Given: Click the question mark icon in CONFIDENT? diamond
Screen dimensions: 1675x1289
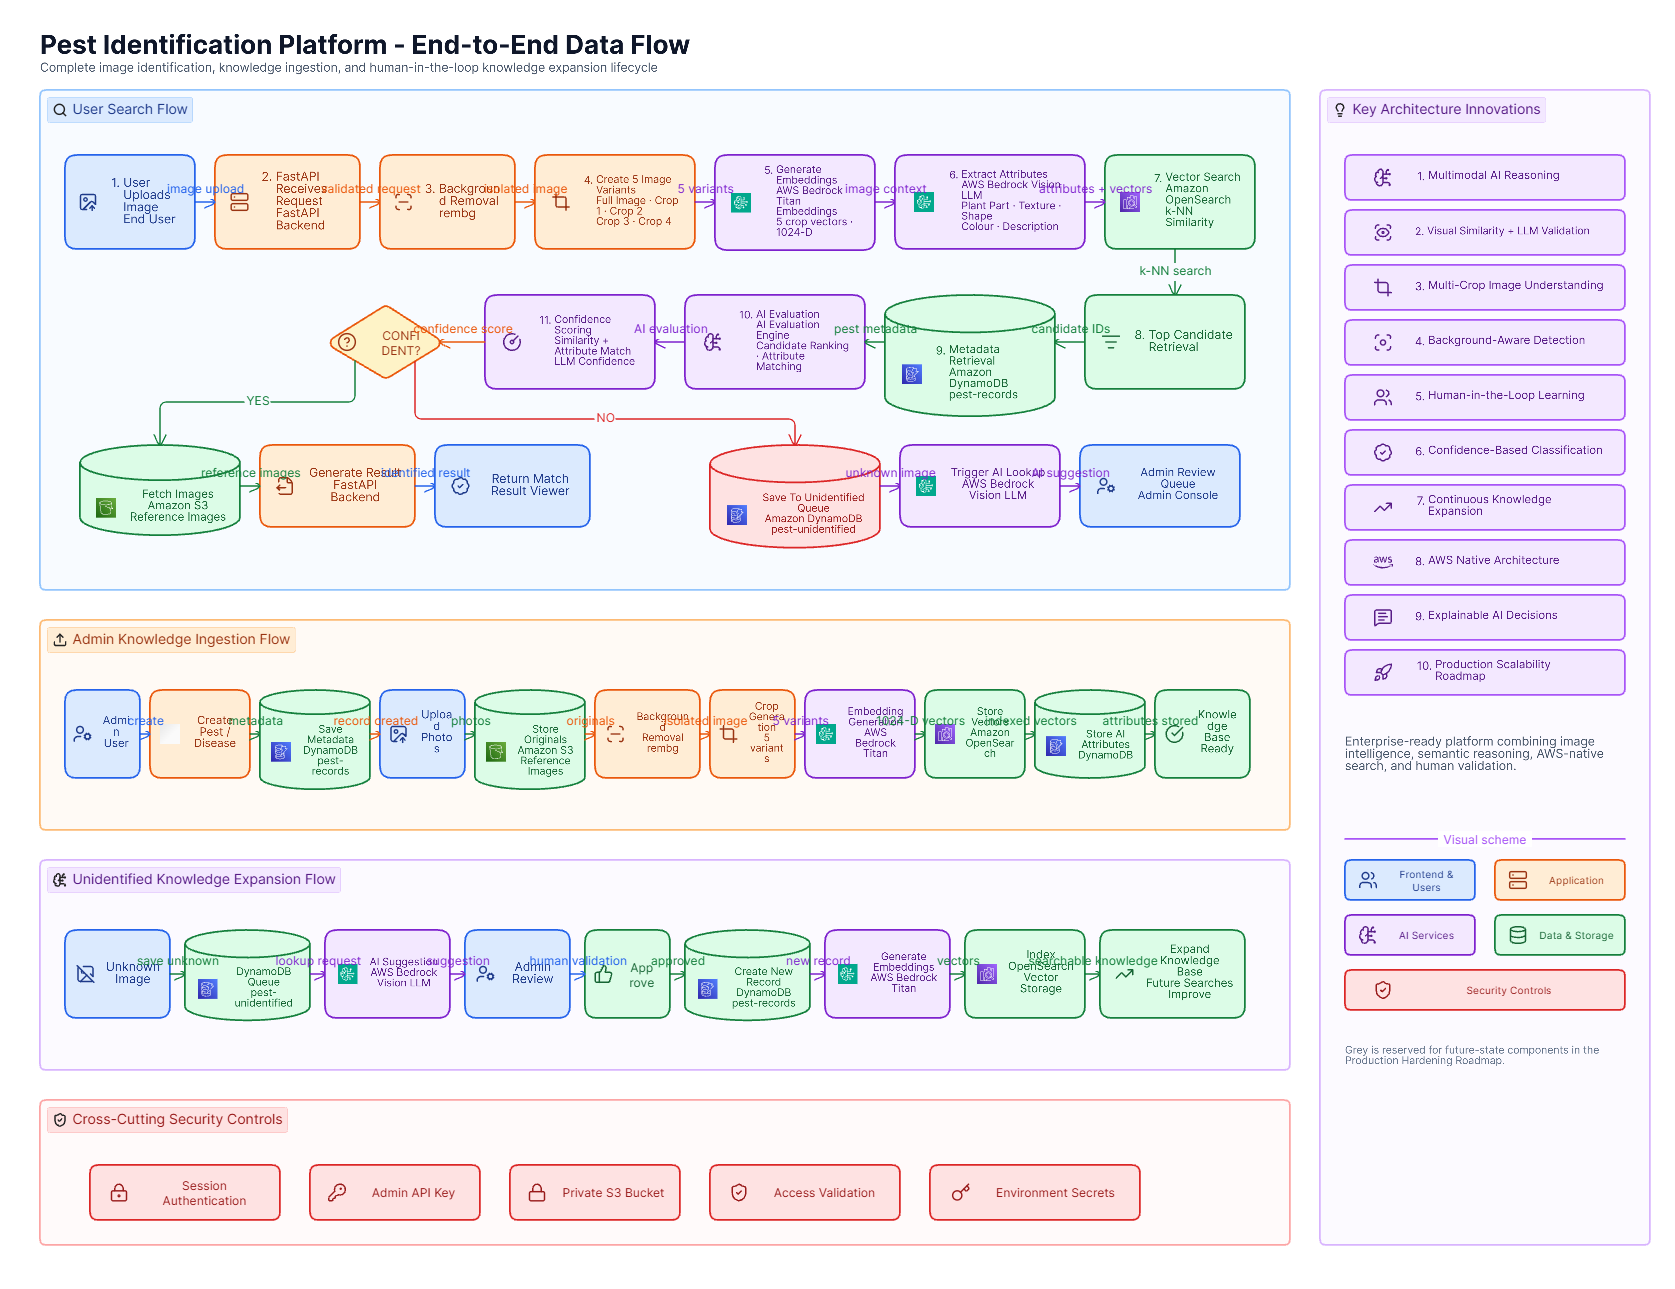Looking at the screenshot, I should click(347, 342).
